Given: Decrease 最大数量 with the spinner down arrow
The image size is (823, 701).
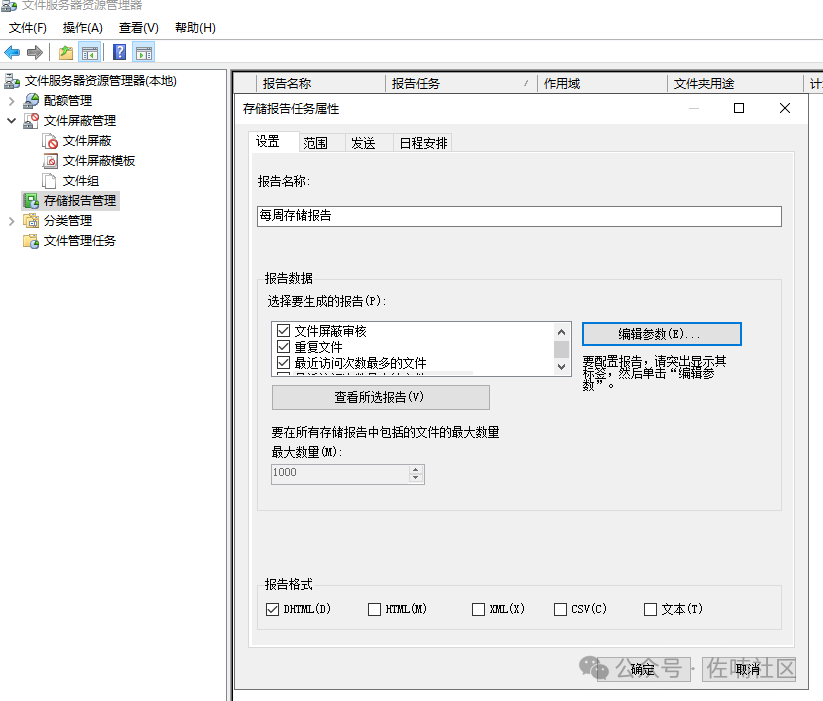Looking at the screenshot, I should click(x=416, y=478).
